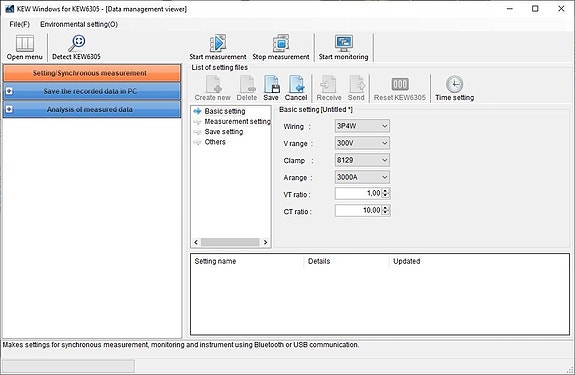Select Save setting in the tree
Image resolution: width=575 pixels, height=375 pixels.
(224, 132)
